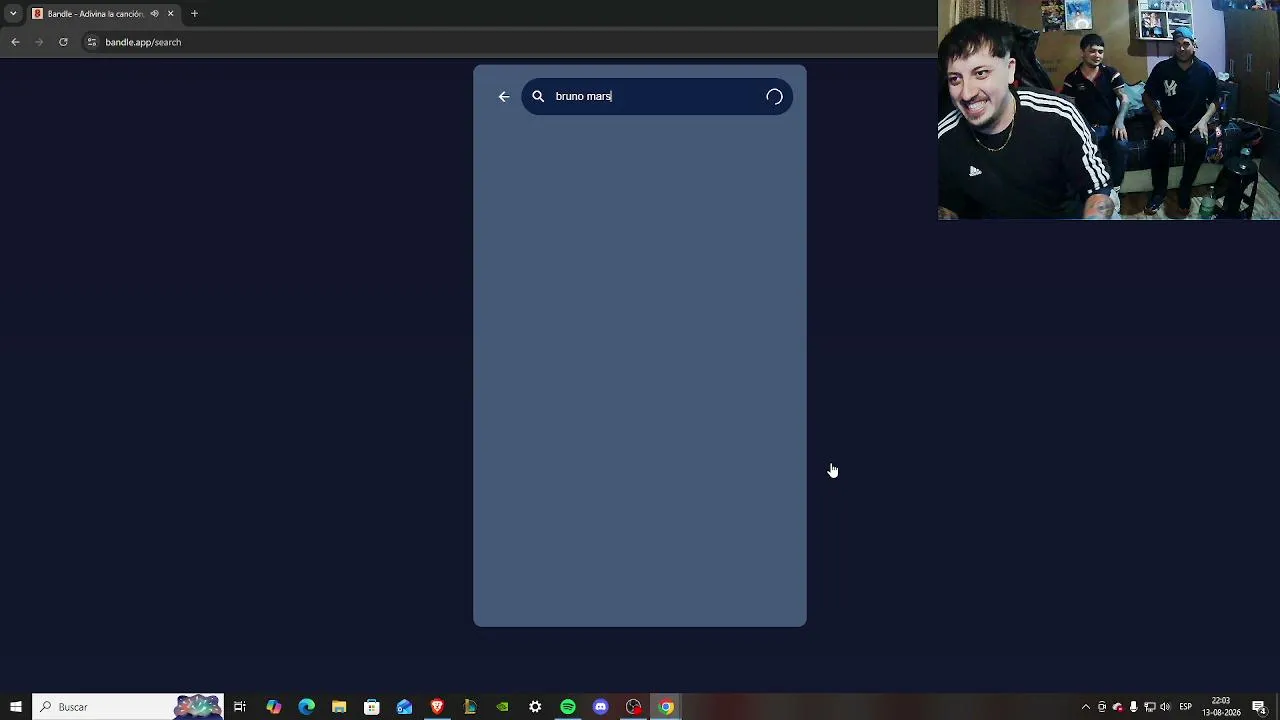Open Spotify from the taskbar

pos(568,707)
